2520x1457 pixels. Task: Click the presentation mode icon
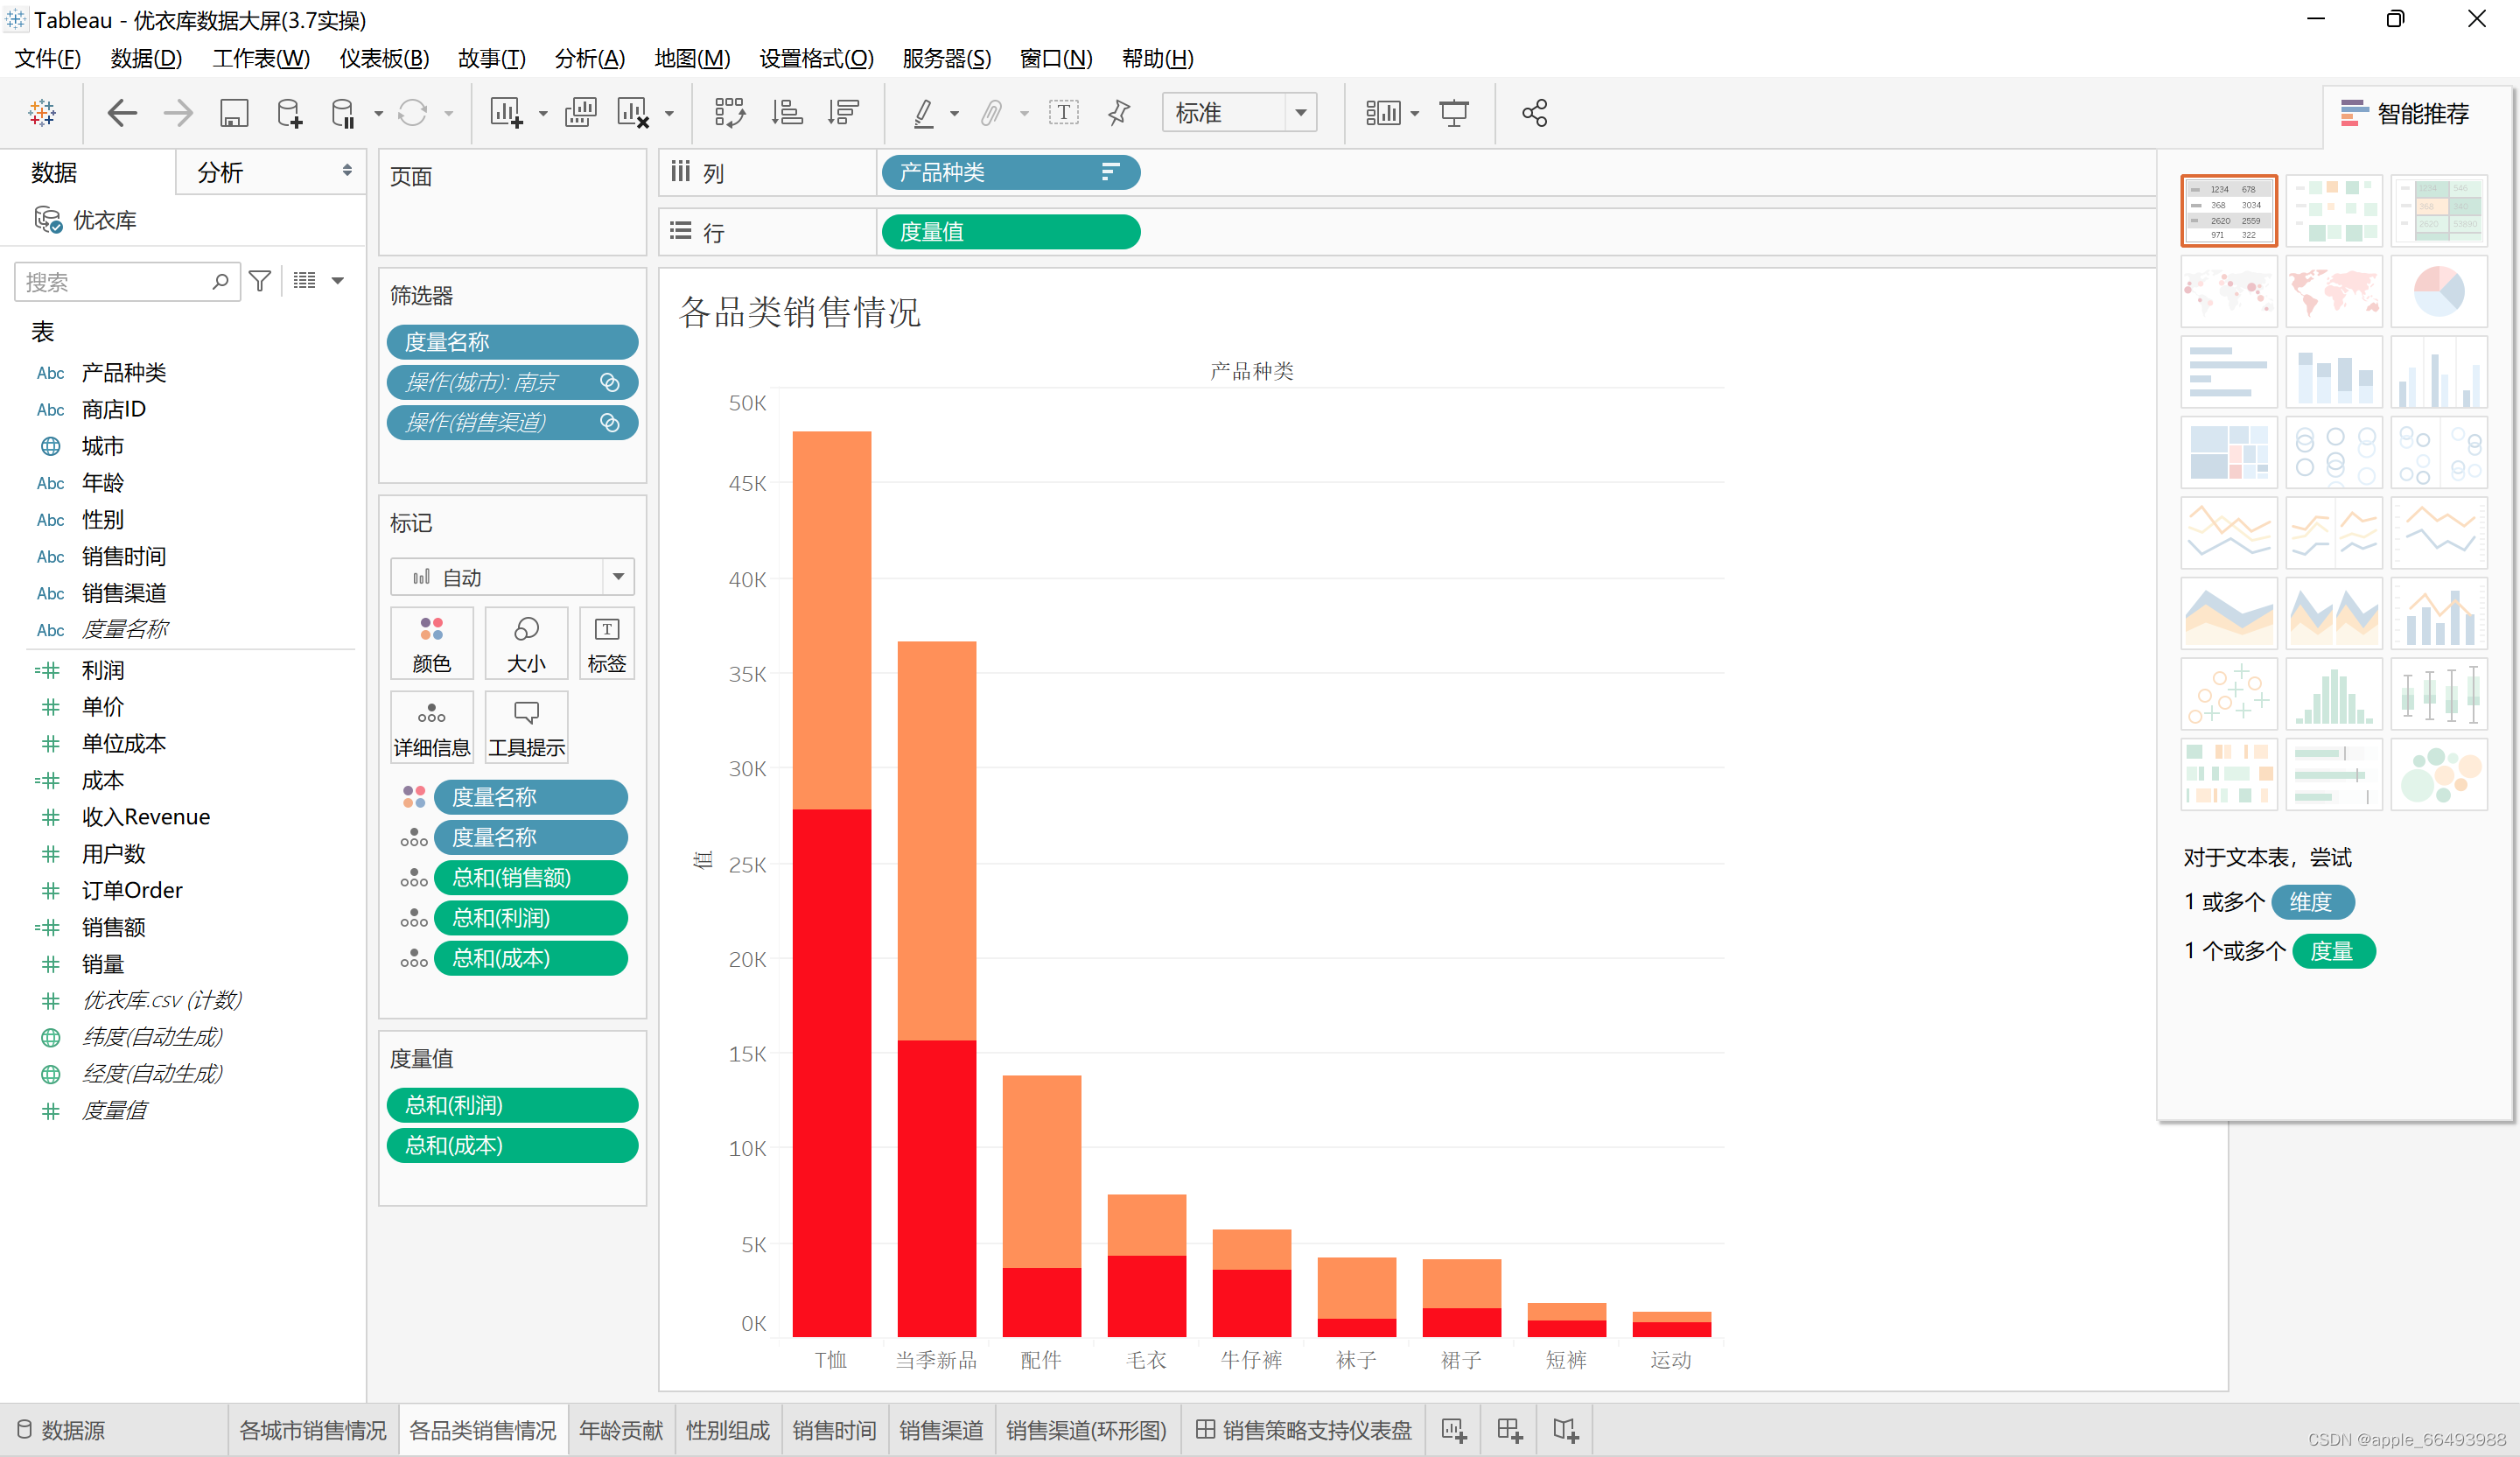(x=1453, y=113)
